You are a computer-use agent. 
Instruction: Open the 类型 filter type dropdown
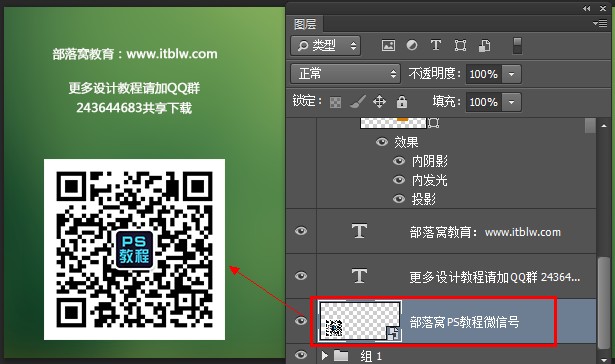(x=326, y=46)
